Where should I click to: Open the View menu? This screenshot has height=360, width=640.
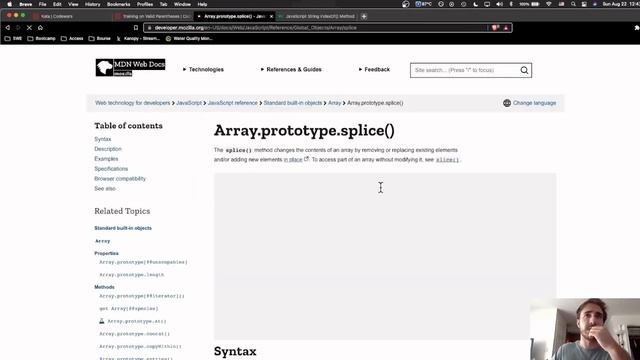pos(73,4)
